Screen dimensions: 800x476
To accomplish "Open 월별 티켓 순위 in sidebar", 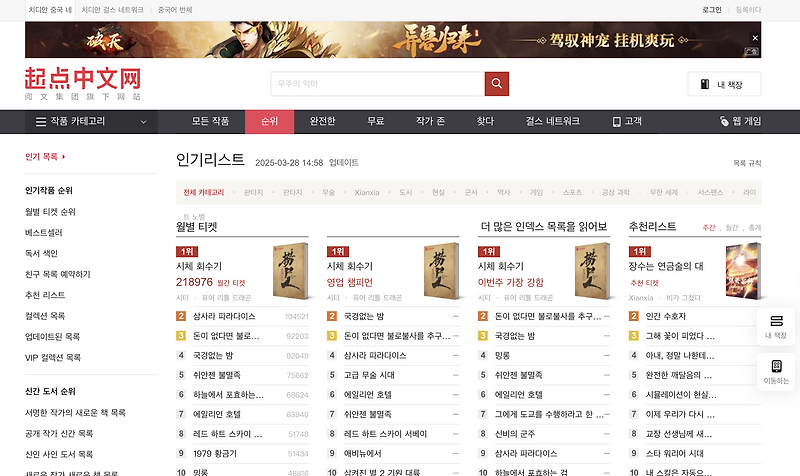I will point(50,212).
